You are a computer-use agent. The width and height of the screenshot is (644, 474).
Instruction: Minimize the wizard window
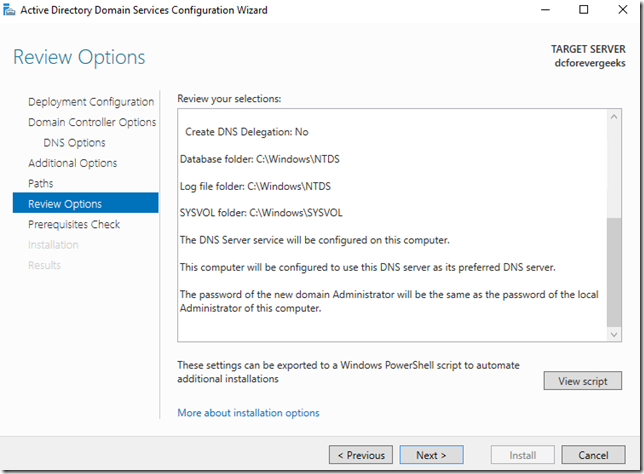point(537,10)
